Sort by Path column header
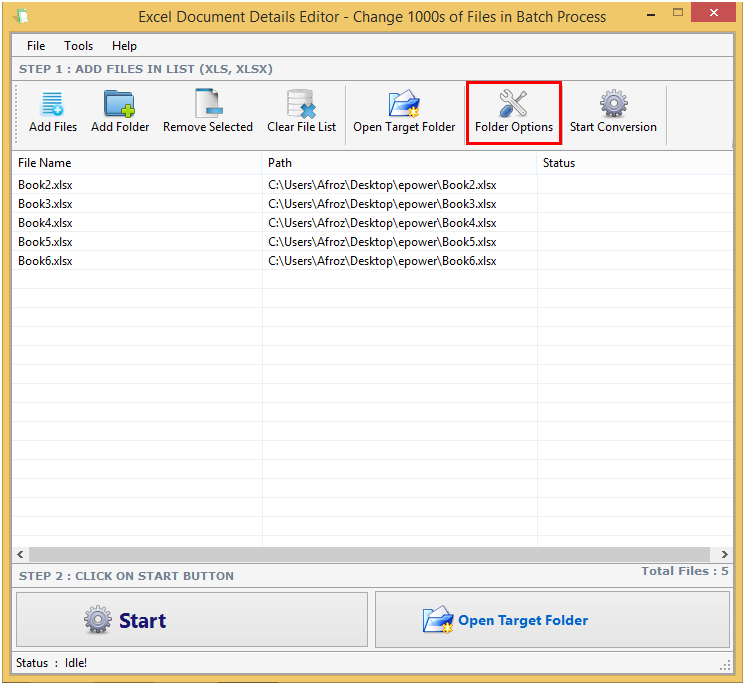Screen dimensions: 745x685 [x=399, y=163]
